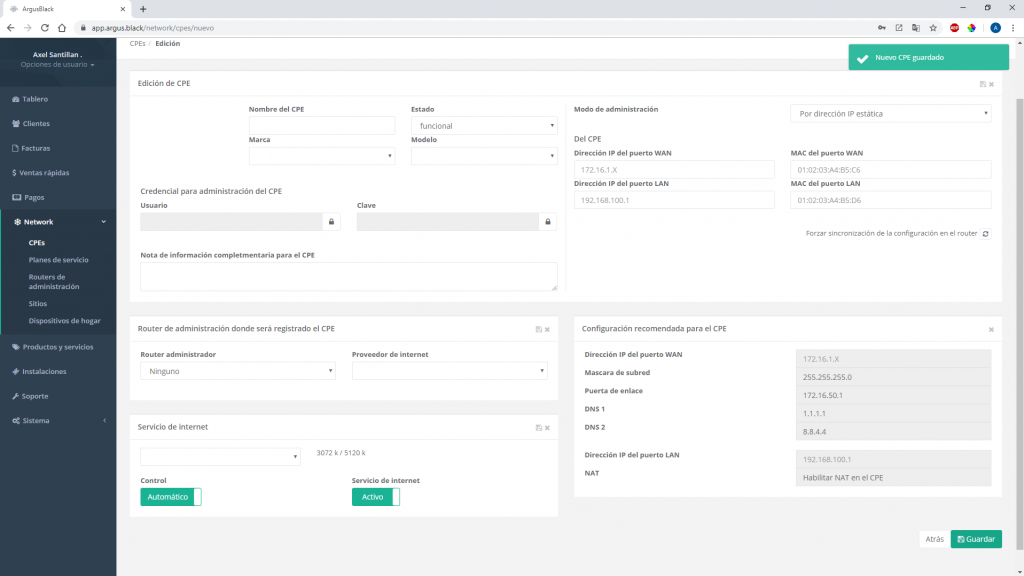The image size is (1024, 576).
Task: Click the Dirección IP del puerto LAN field
Action: [674, 200]
